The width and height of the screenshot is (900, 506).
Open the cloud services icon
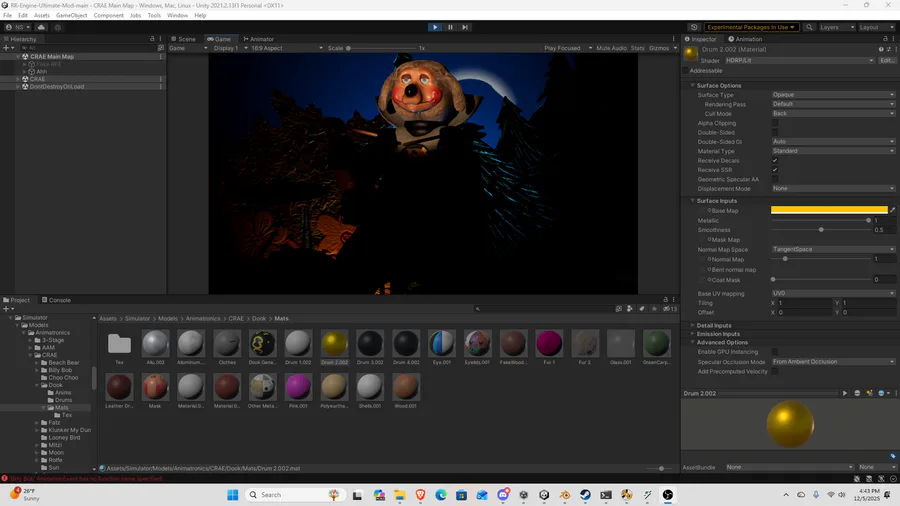click(41, 27)
